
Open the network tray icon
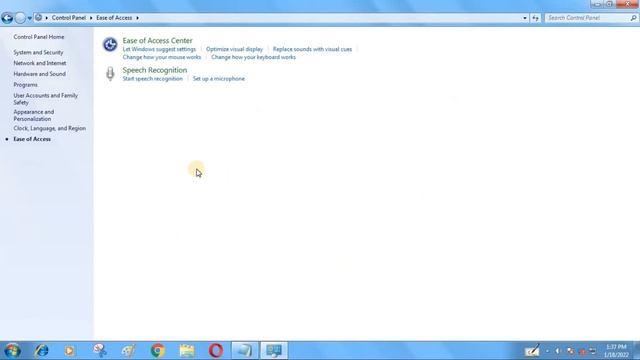[593, 351]
